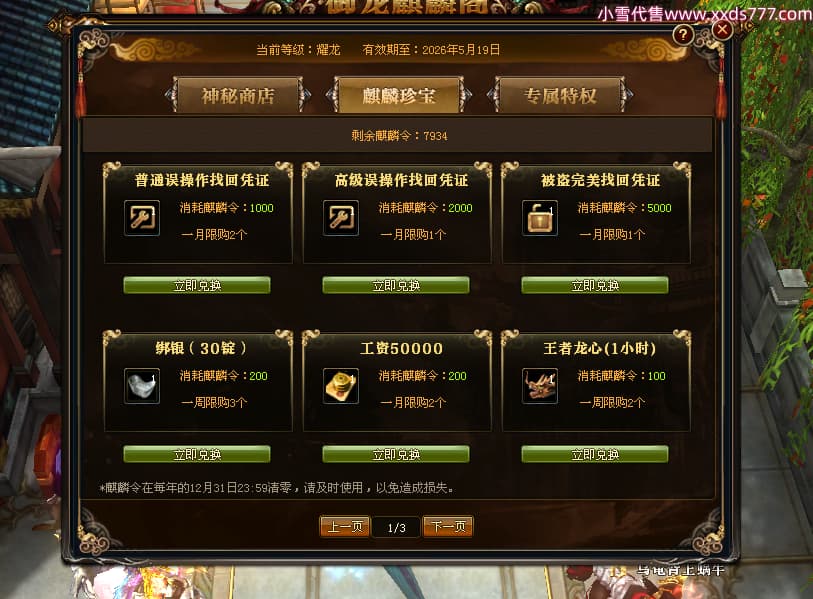Go to previous page with 上一页
The height and width of the screenshot is (599, 813).
(x=345, y=527)
